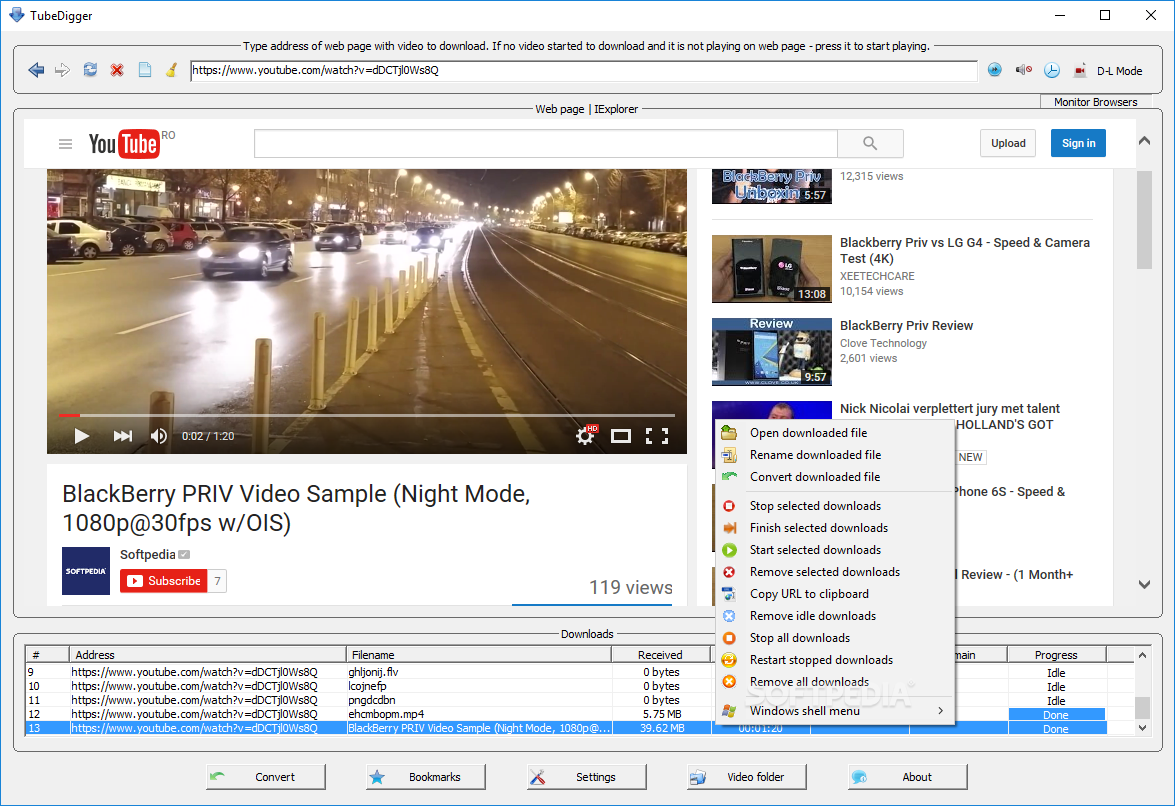The height and width of the screenshot is (806, 1175).
Task: Open a blank page with the sheet icon
Action: click(x=145, y=70)
